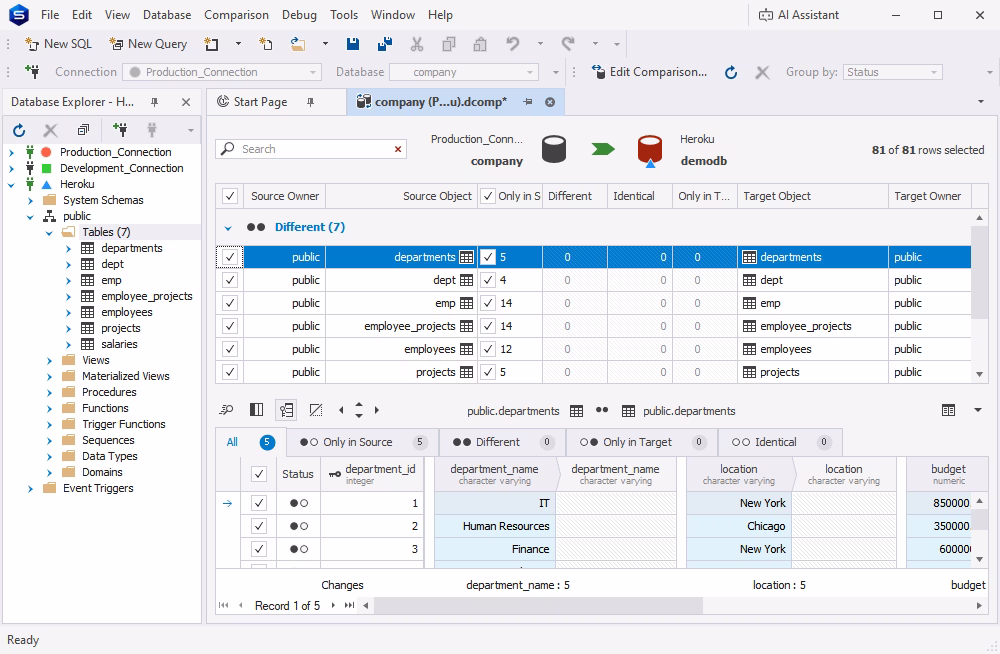Close the company dcomp tab
The height and width of the screenshot is (654, 1000).
coord(550,102)
